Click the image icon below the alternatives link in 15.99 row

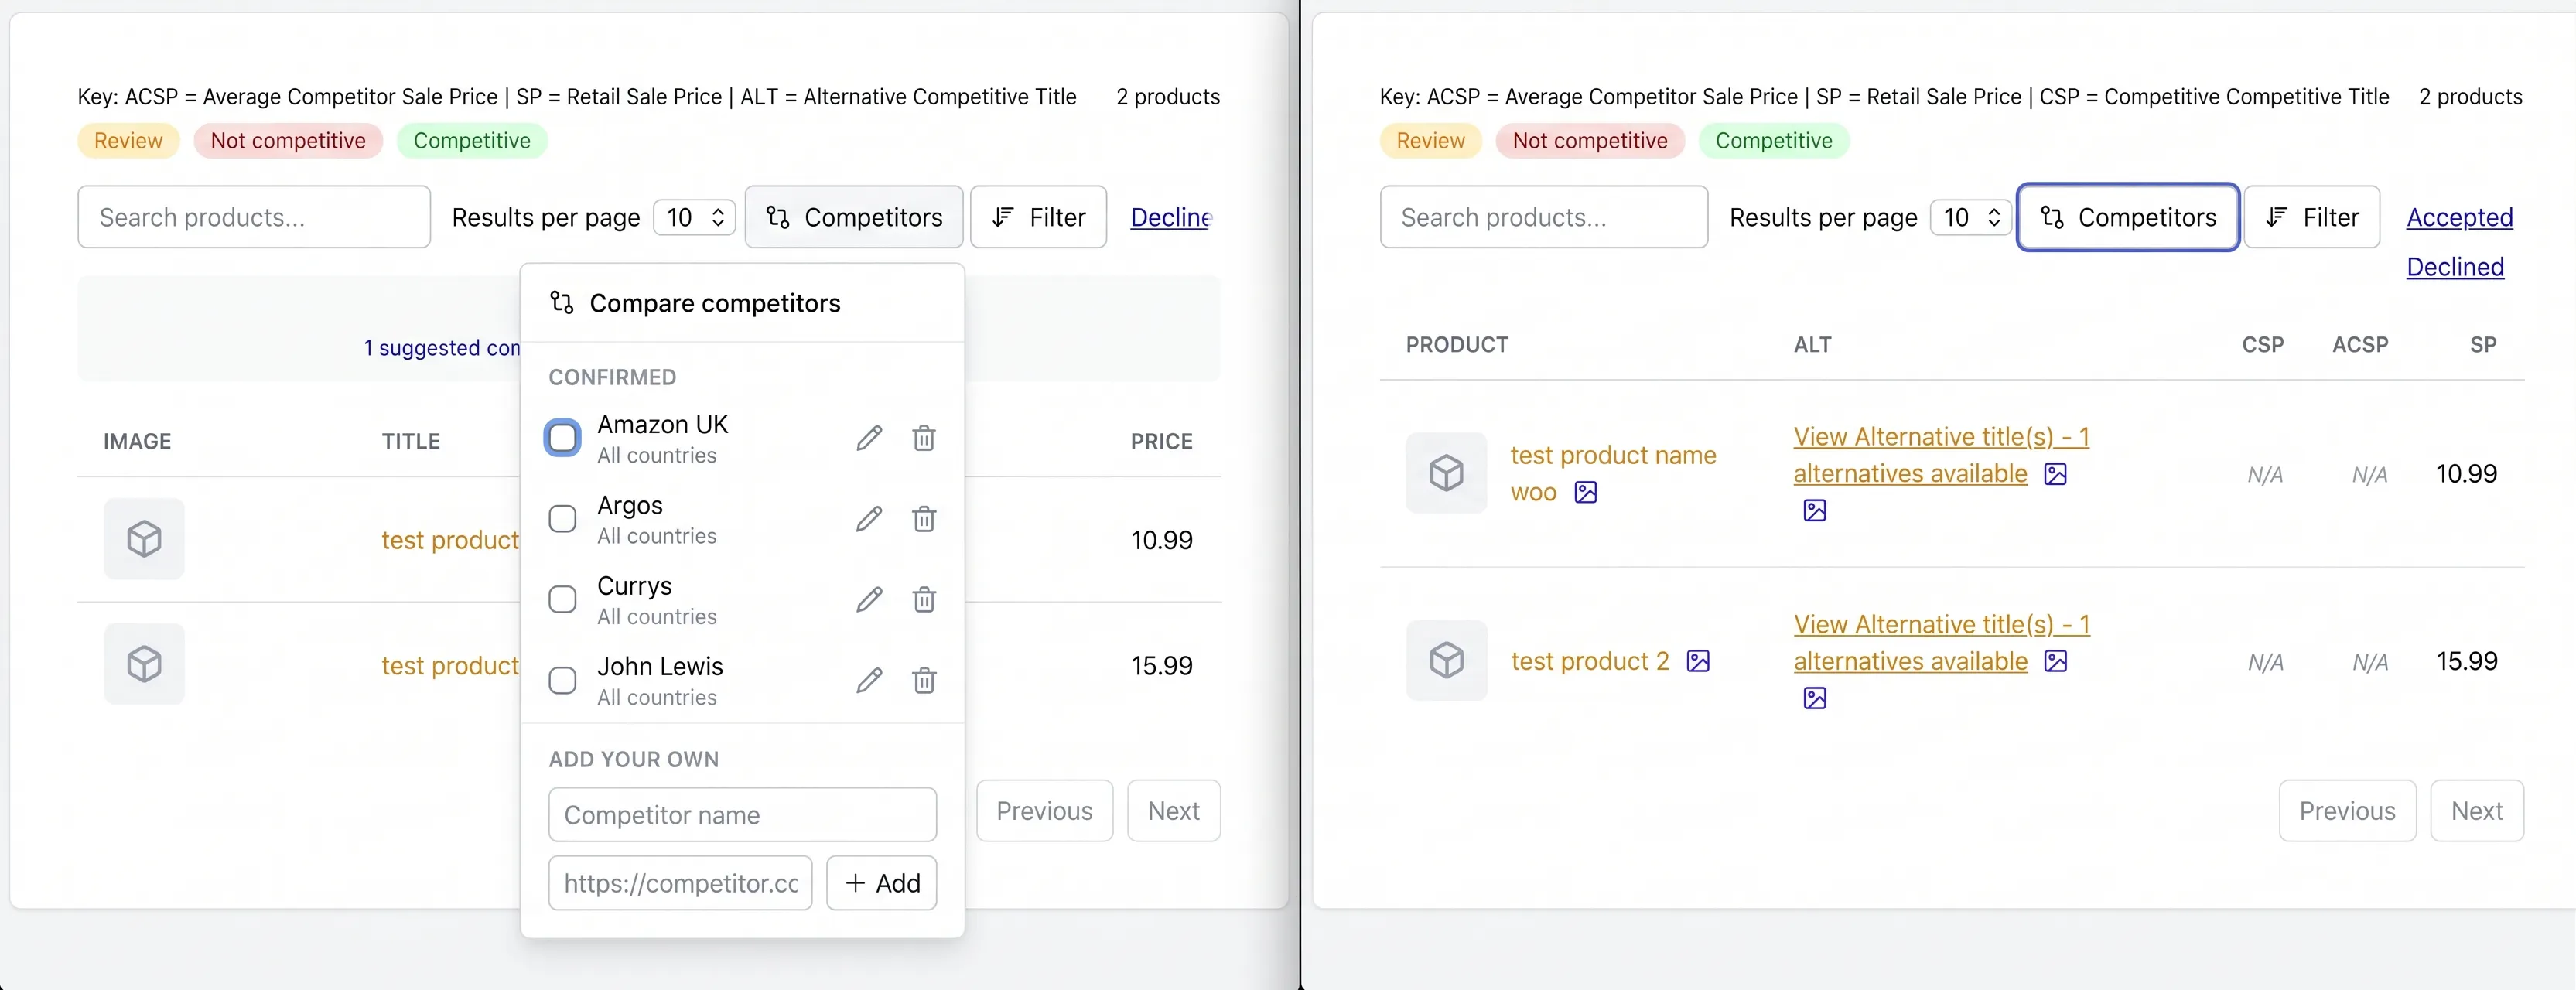(x=1815, y=698)
